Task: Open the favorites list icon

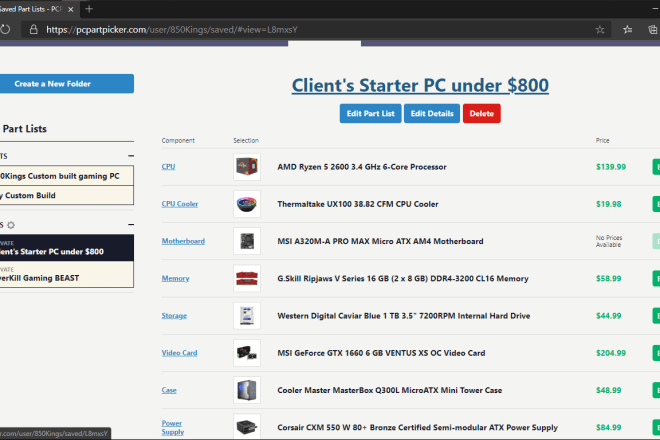Action: [628, 29]
